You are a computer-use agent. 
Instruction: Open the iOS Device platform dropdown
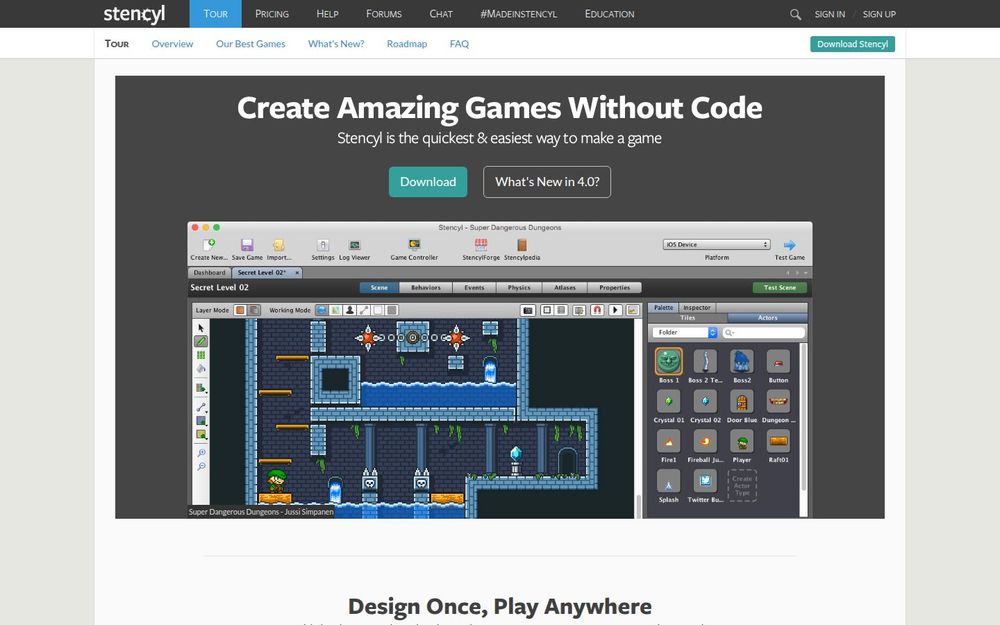tap(716, 244)
